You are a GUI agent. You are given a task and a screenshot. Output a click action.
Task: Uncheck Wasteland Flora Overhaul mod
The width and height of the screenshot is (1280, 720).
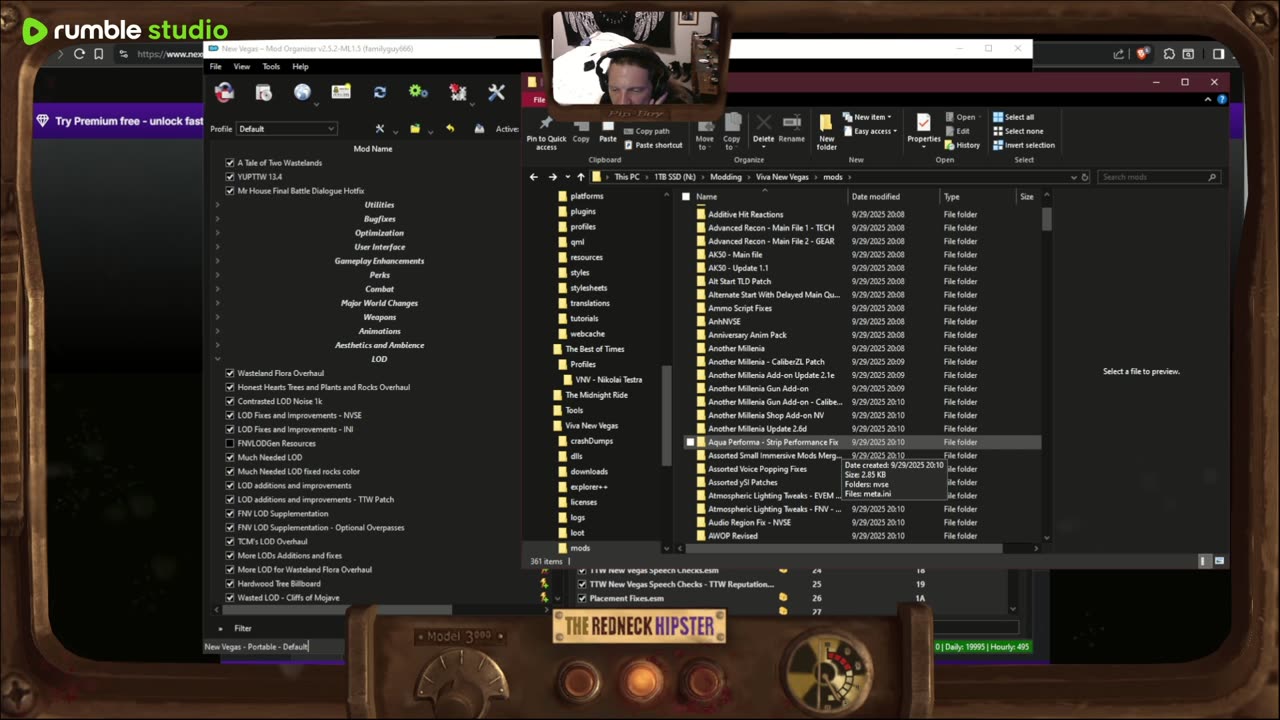coord(230,373)
